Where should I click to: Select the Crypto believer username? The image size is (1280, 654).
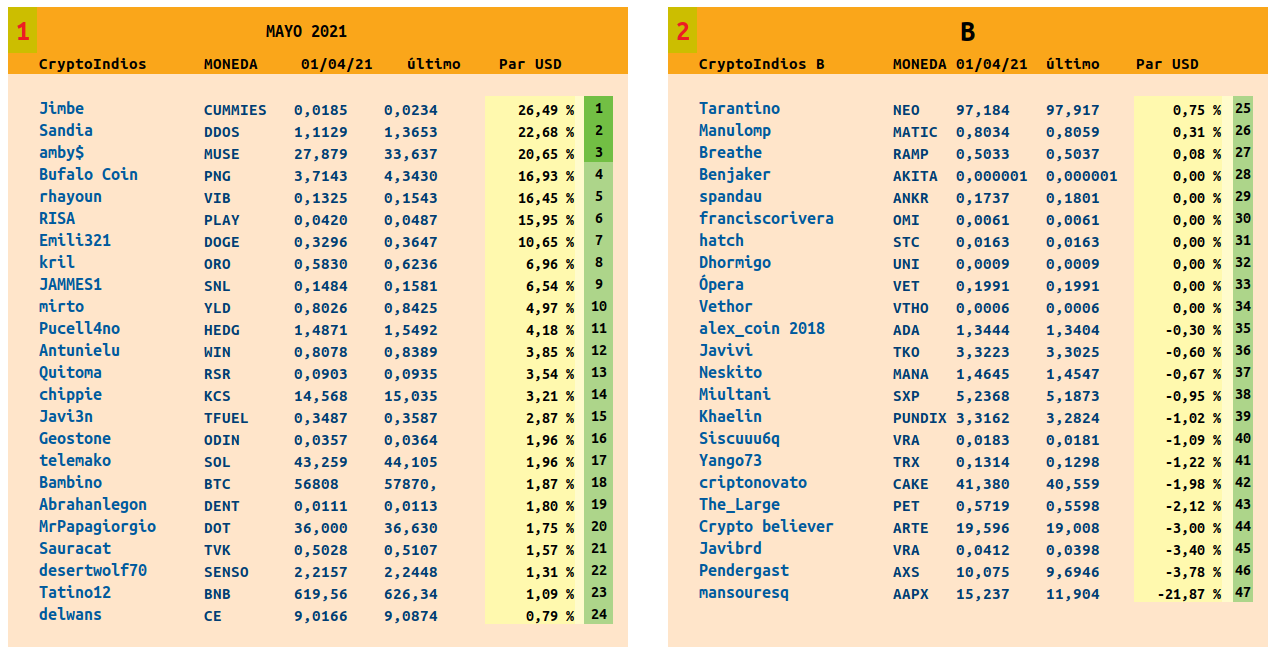[x=765, y=526]
